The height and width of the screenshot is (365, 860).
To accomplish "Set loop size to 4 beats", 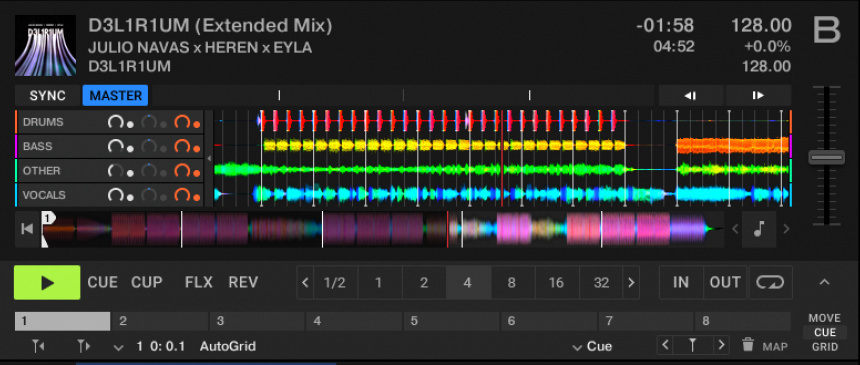I will (468, 283).
